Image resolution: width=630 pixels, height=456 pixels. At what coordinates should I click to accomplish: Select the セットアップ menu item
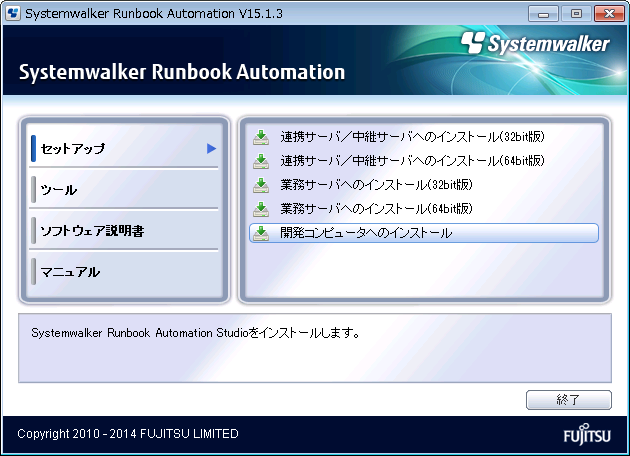(x=124, y=149)
